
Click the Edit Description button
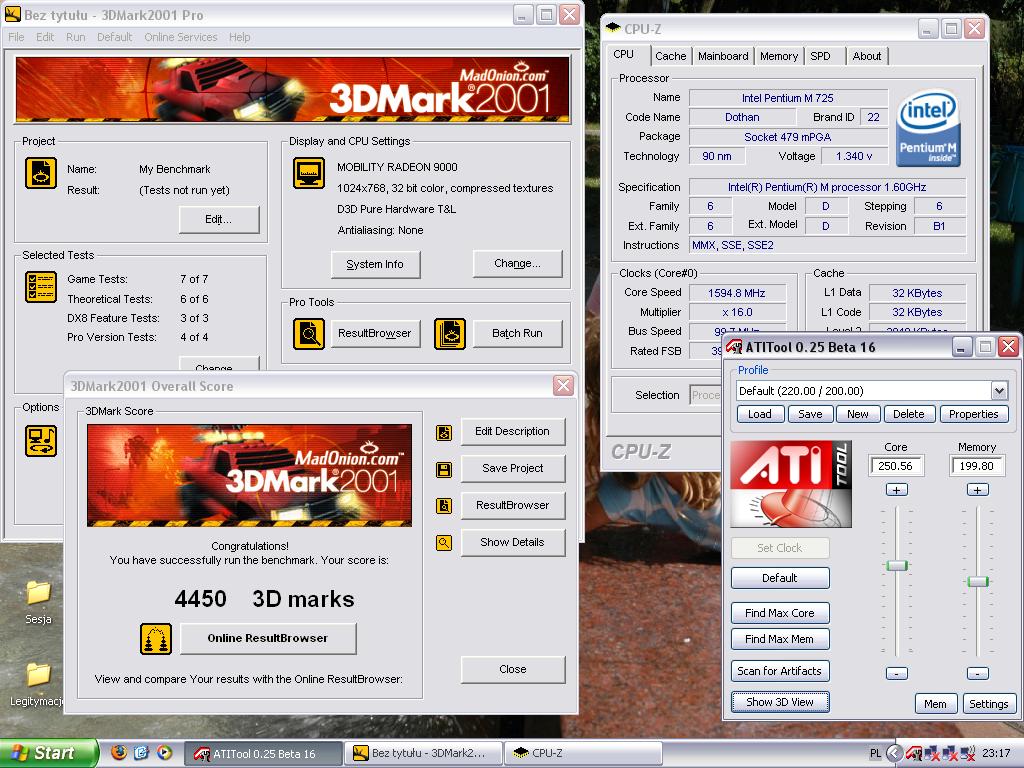coord(513,432)
